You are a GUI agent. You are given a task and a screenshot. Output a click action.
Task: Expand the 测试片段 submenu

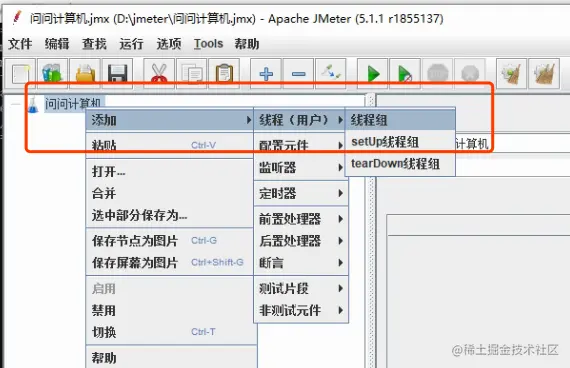coord(301,288)
